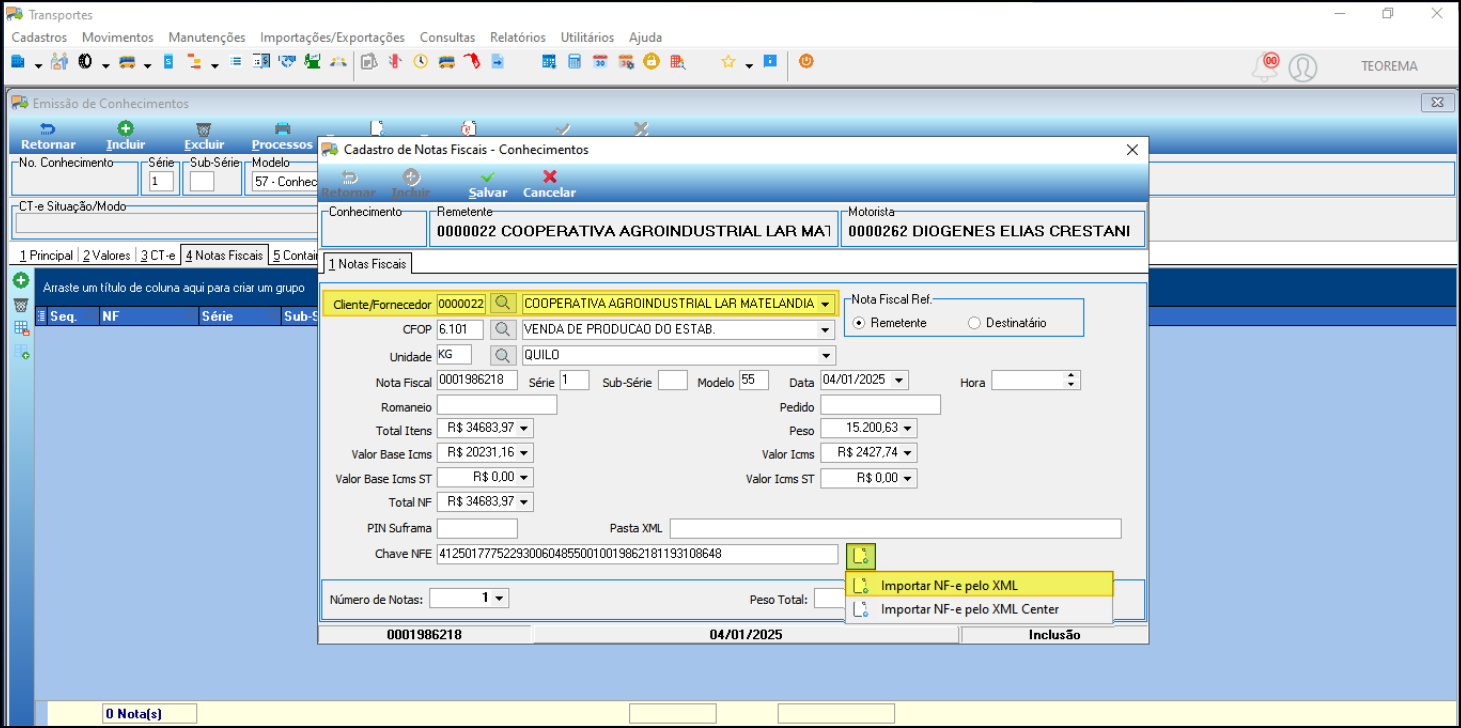Click Incluir in Emissão de Conhecimentos toolbar

(x=126, y=137)
